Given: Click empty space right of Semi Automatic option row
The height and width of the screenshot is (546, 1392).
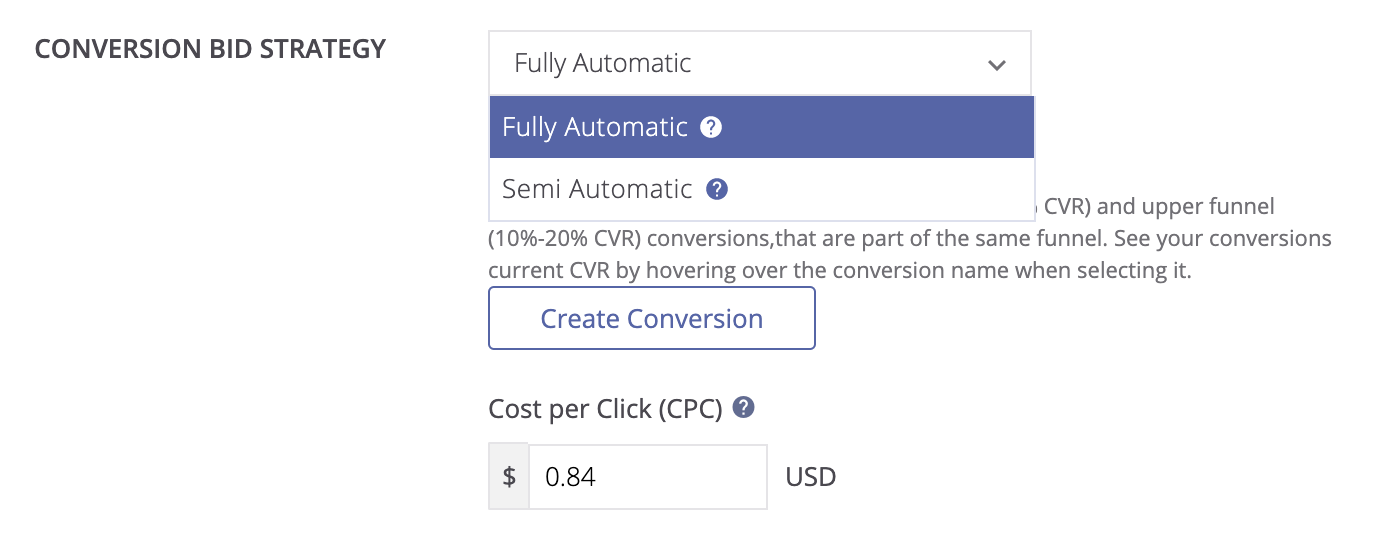Looking at the screenshot, I should [880, 189].
